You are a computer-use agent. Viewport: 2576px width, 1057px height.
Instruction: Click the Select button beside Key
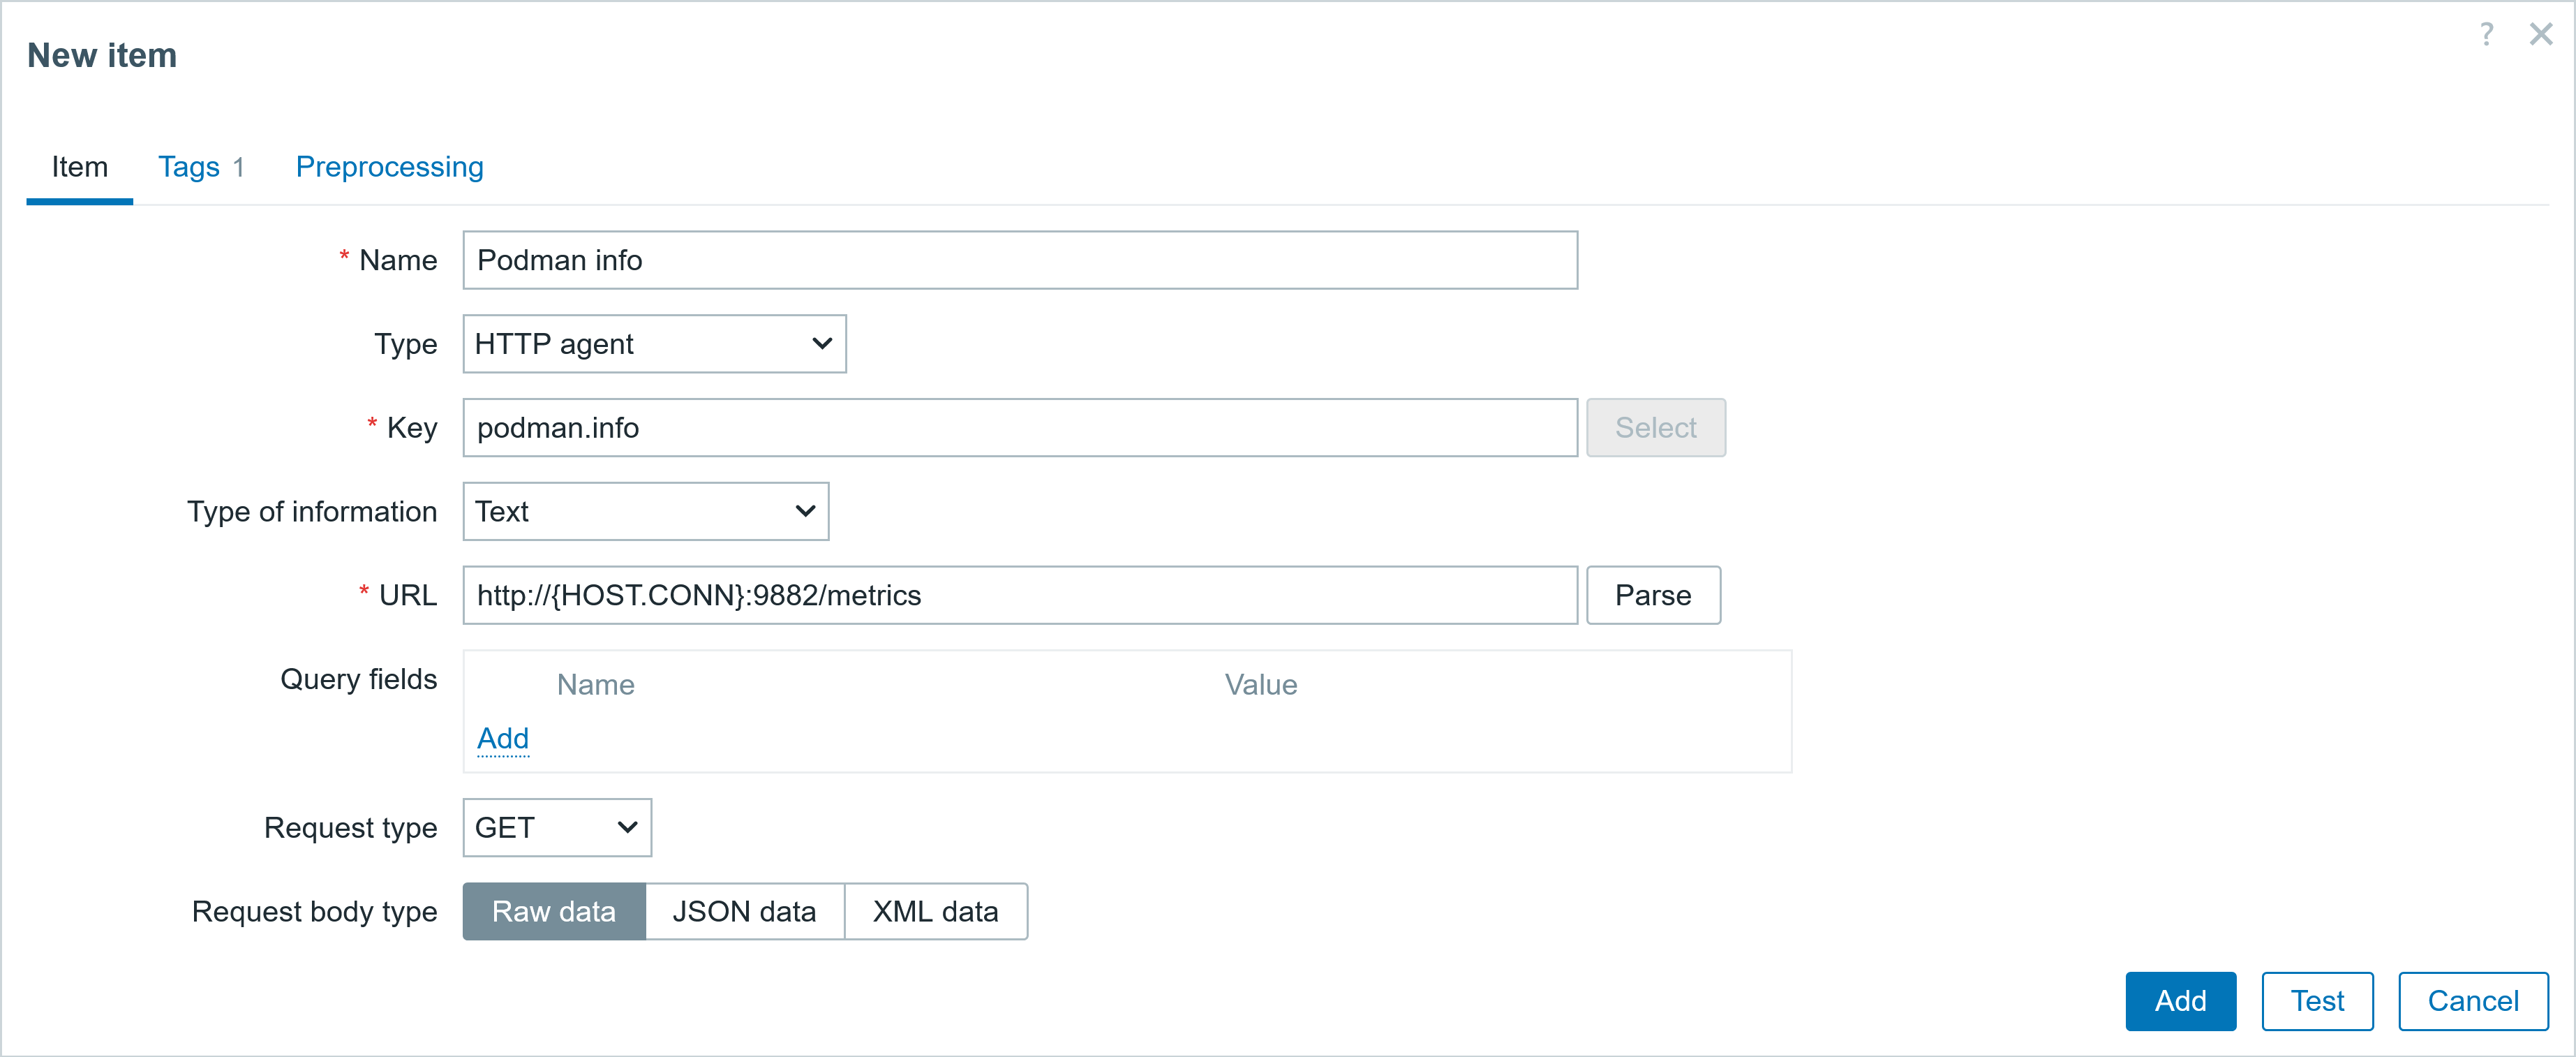(x=1656, y=428)
